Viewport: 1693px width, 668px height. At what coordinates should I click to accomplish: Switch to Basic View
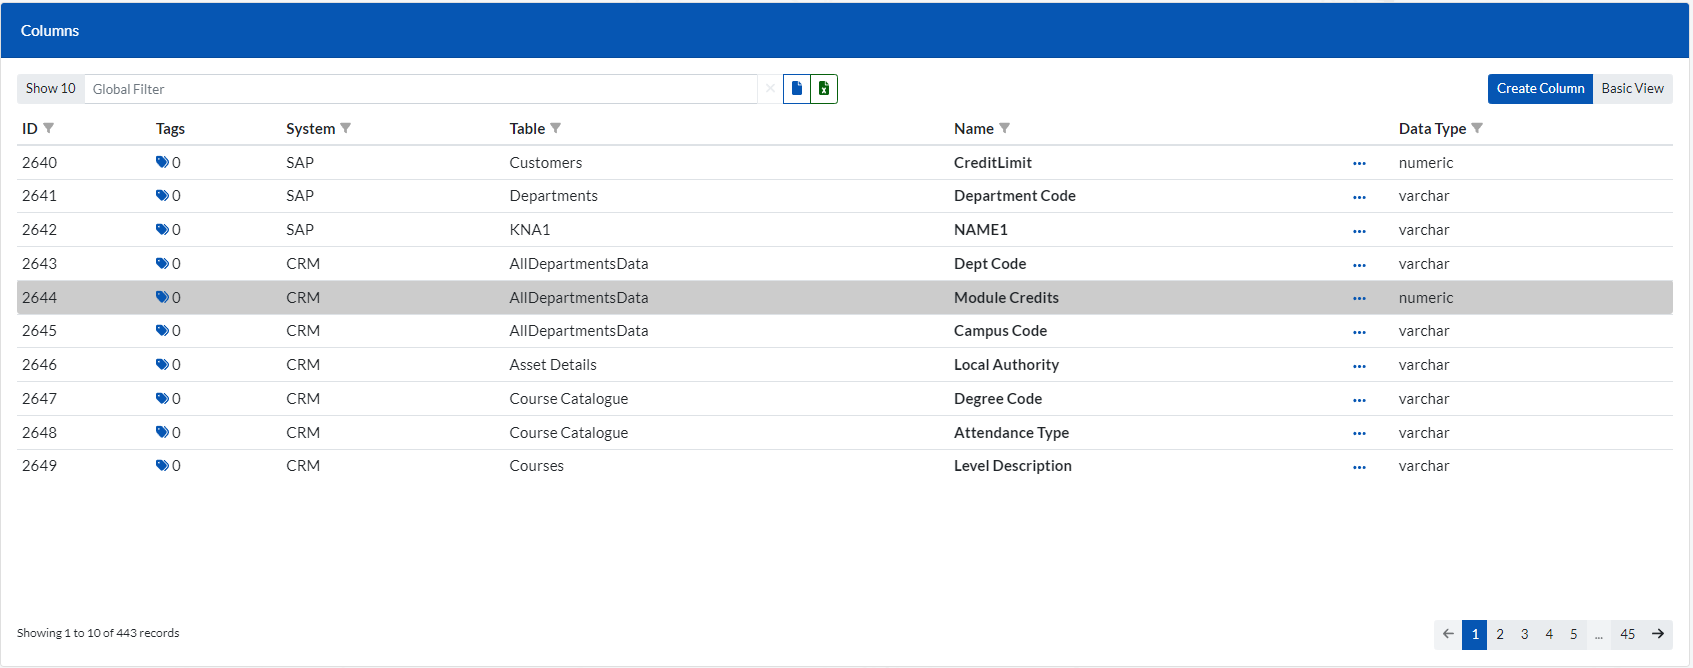[x=1632, y=89]
